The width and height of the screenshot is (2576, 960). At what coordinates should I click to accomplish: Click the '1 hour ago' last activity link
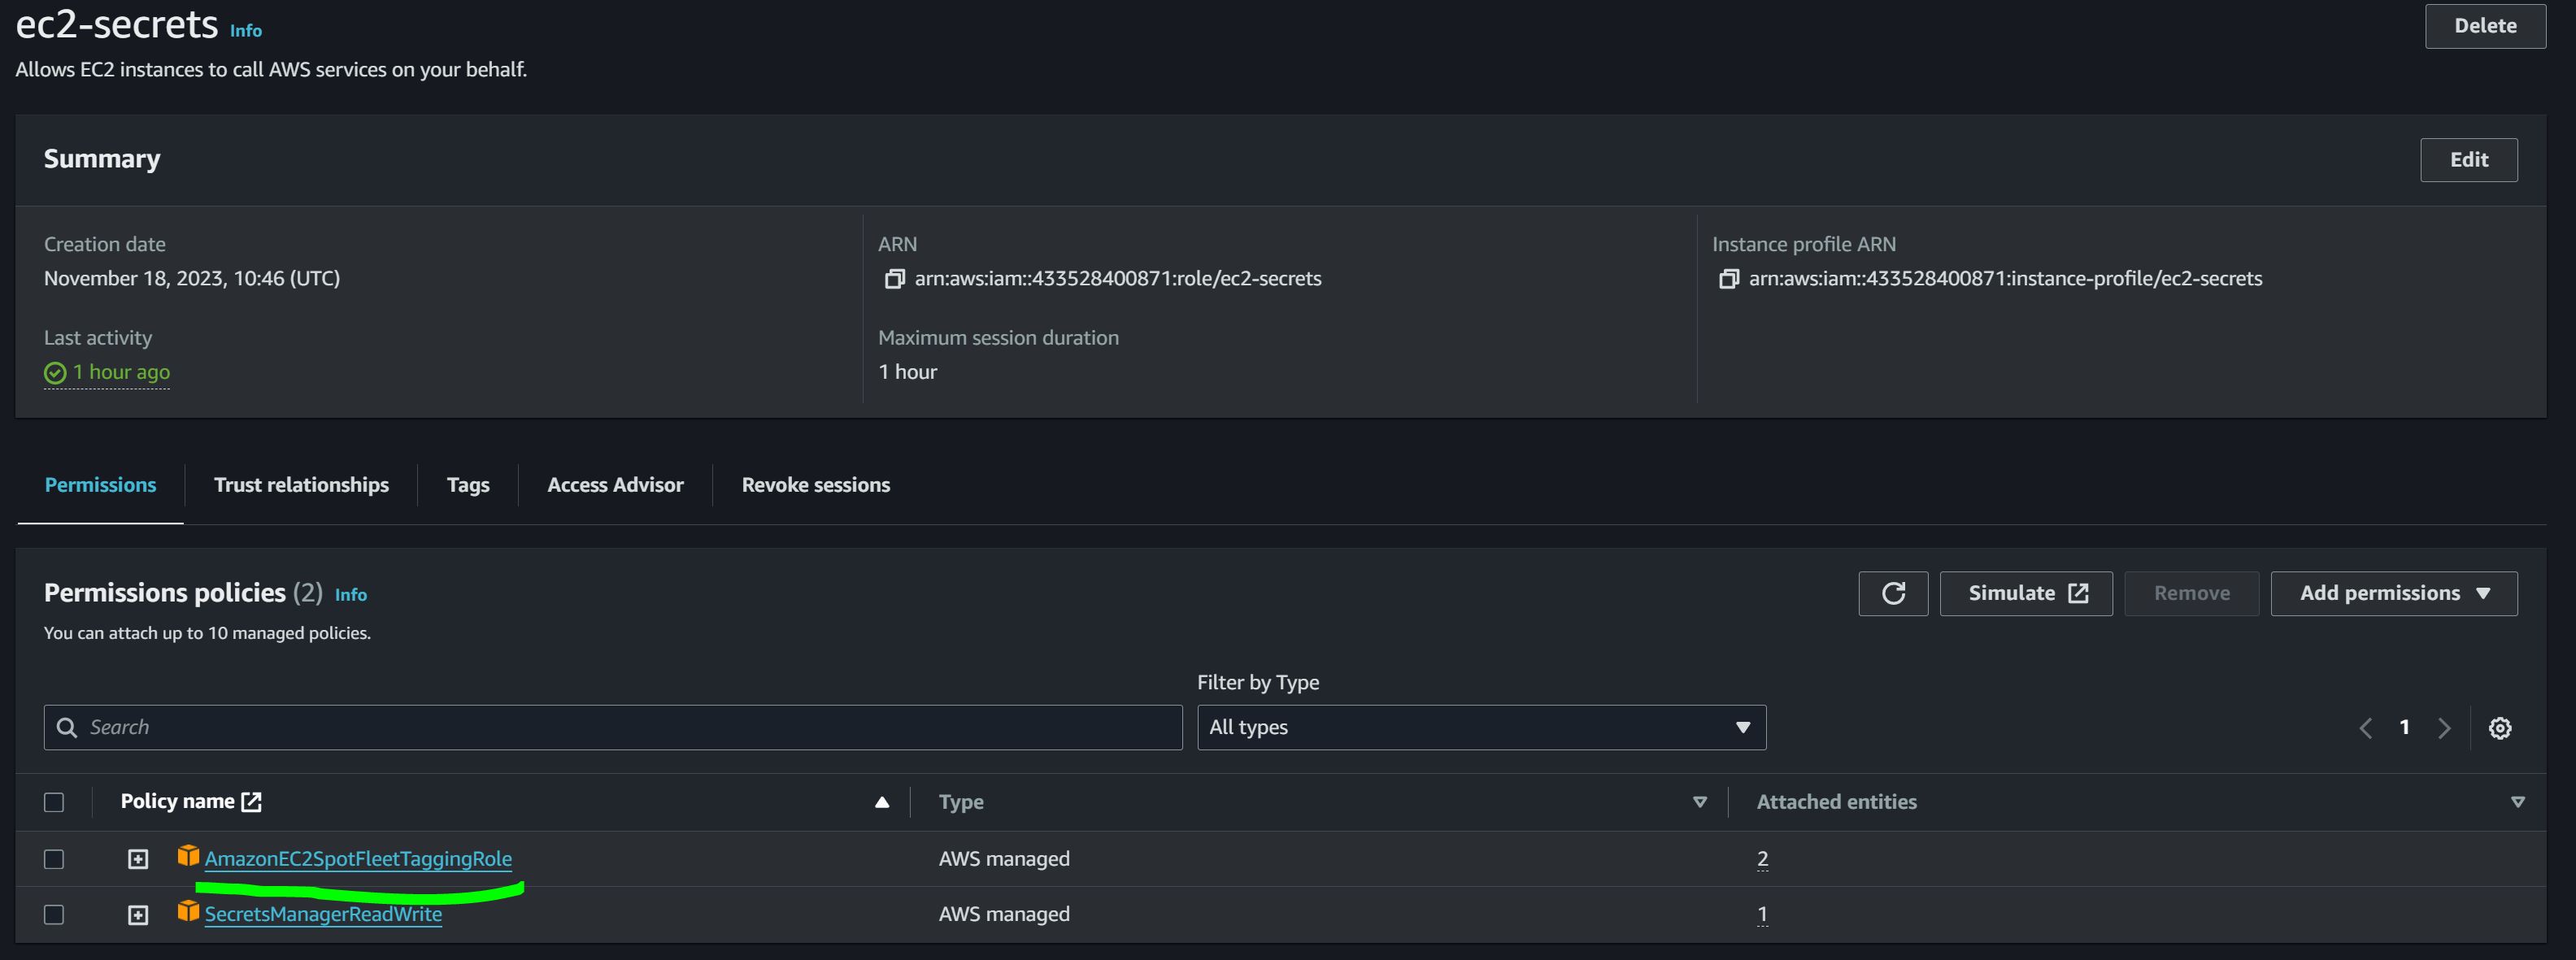(x=121, y=372)
